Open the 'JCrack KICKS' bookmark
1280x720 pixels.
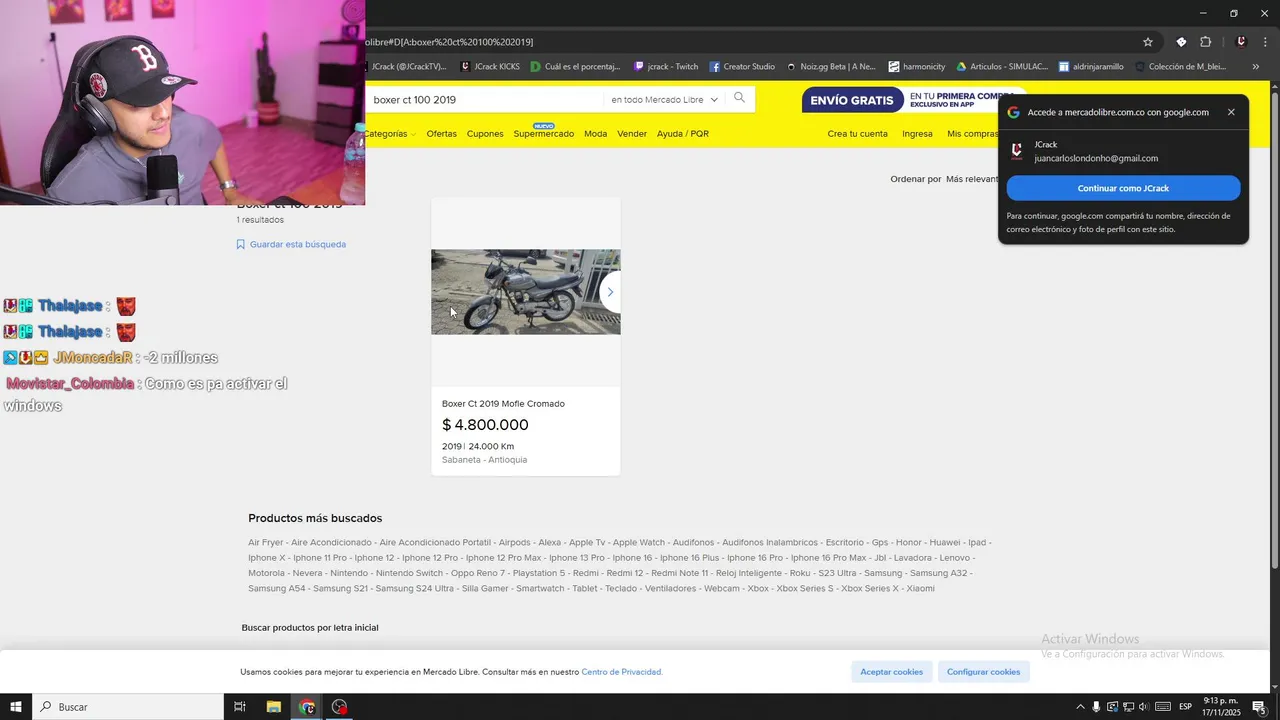coord(490,67)
